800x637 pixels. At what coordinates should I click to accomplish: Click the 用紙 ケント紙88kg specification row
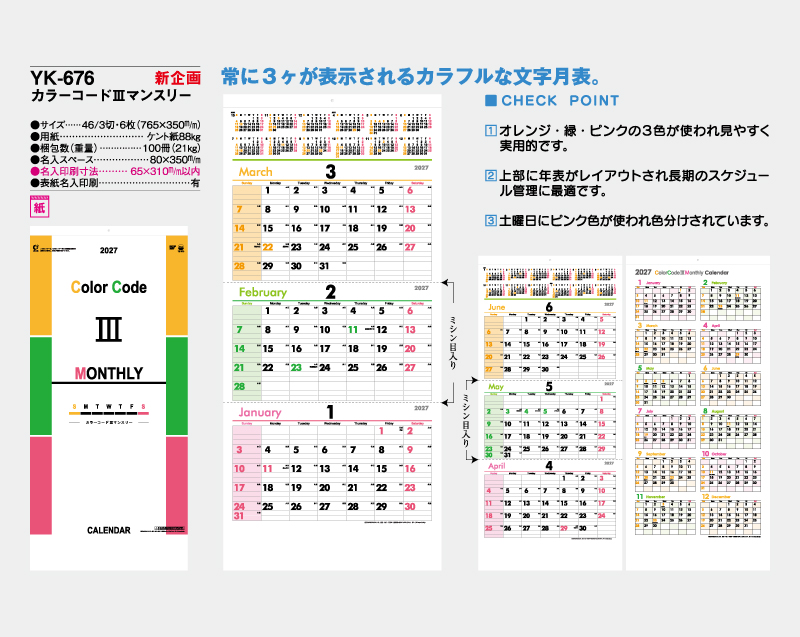click(115, 137)
